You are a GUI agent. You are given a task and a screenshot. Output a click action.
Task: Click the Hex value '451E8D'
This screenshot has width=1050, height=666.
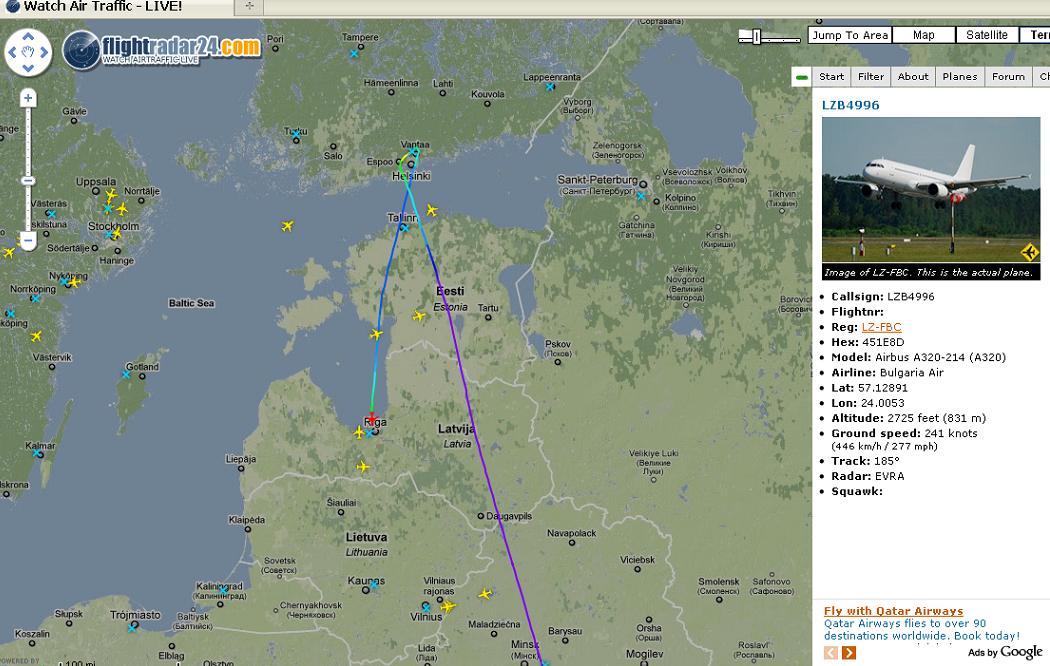[883, 342]
